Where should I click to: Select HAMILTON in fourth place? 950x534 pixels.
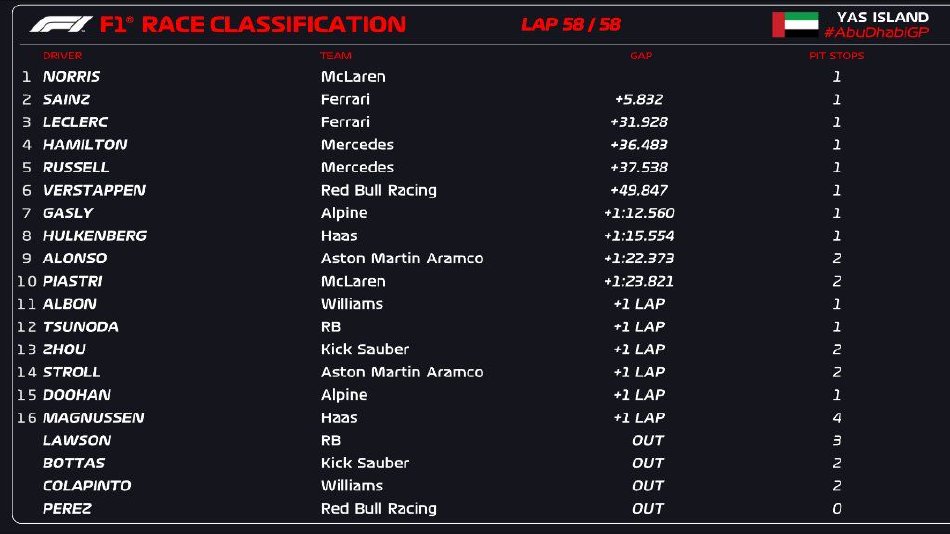[85, 145]
